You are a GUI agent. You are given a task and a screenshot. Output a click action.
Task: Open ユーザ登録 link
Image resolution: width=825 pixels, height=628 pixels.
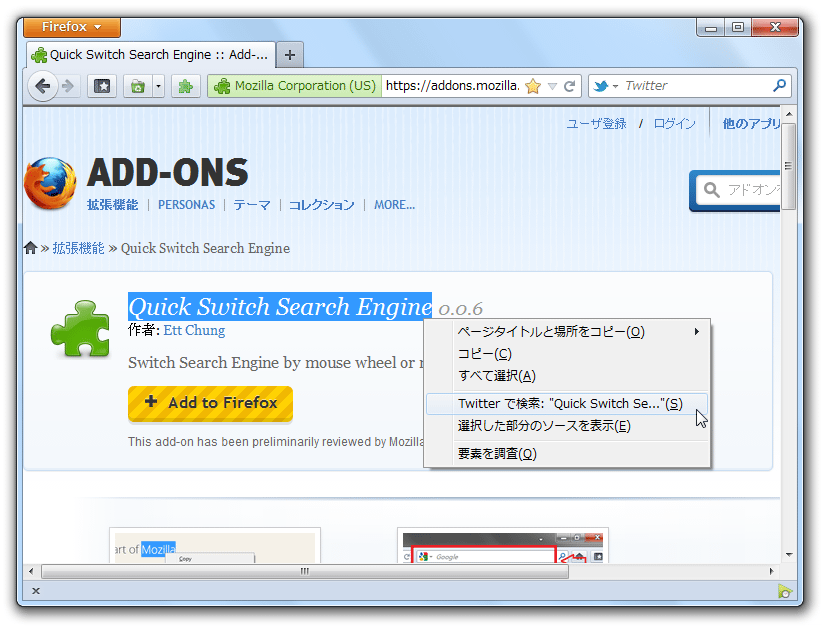pyautogui.click(x=596, y=124)
